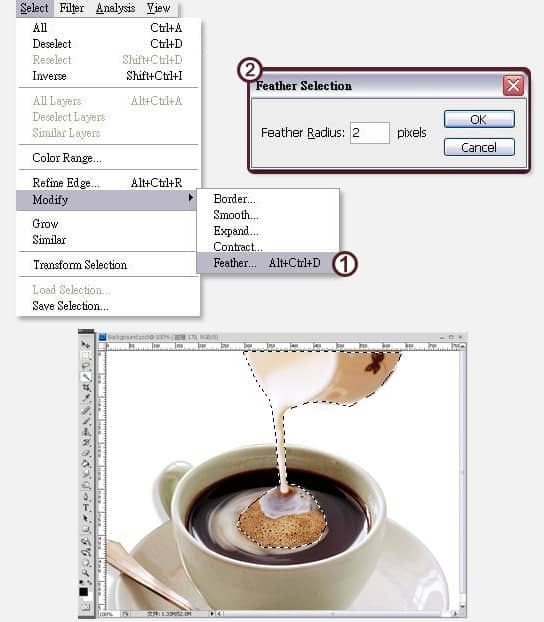Select the Move tool in the toolbox

click(85, 344)
